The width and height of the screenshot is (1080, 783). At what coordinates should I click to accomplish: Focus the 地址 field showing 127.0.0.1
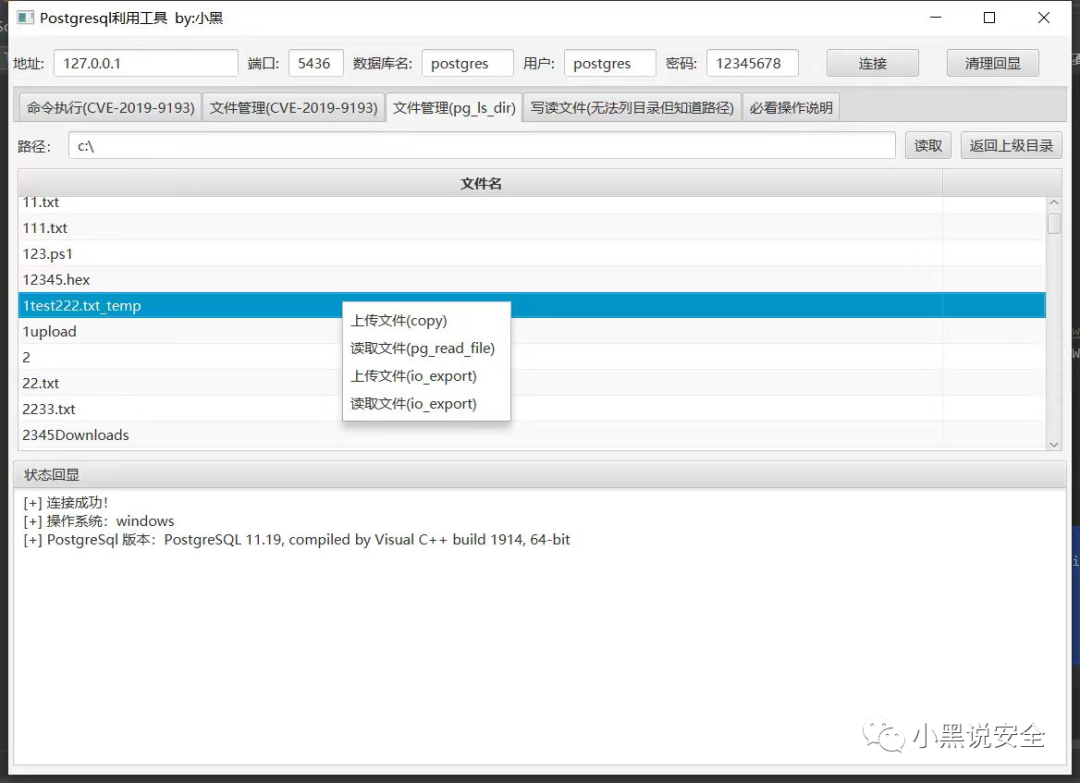(x=145, y=63)
